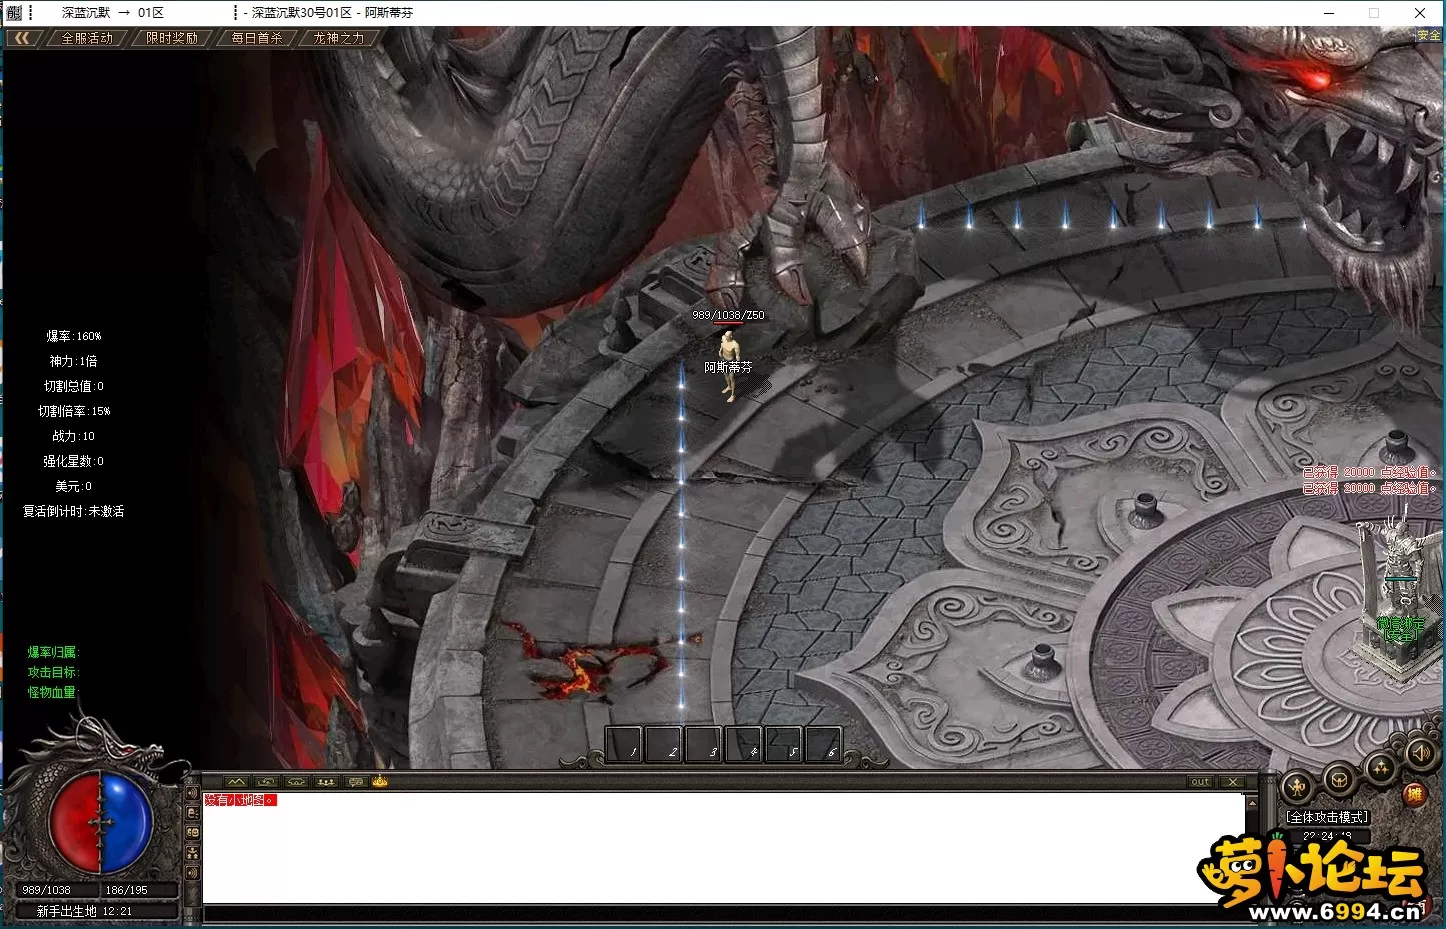Minimize the game window
The width and height of the screenshot is (1446, 929).
[x=1329, y=13]
